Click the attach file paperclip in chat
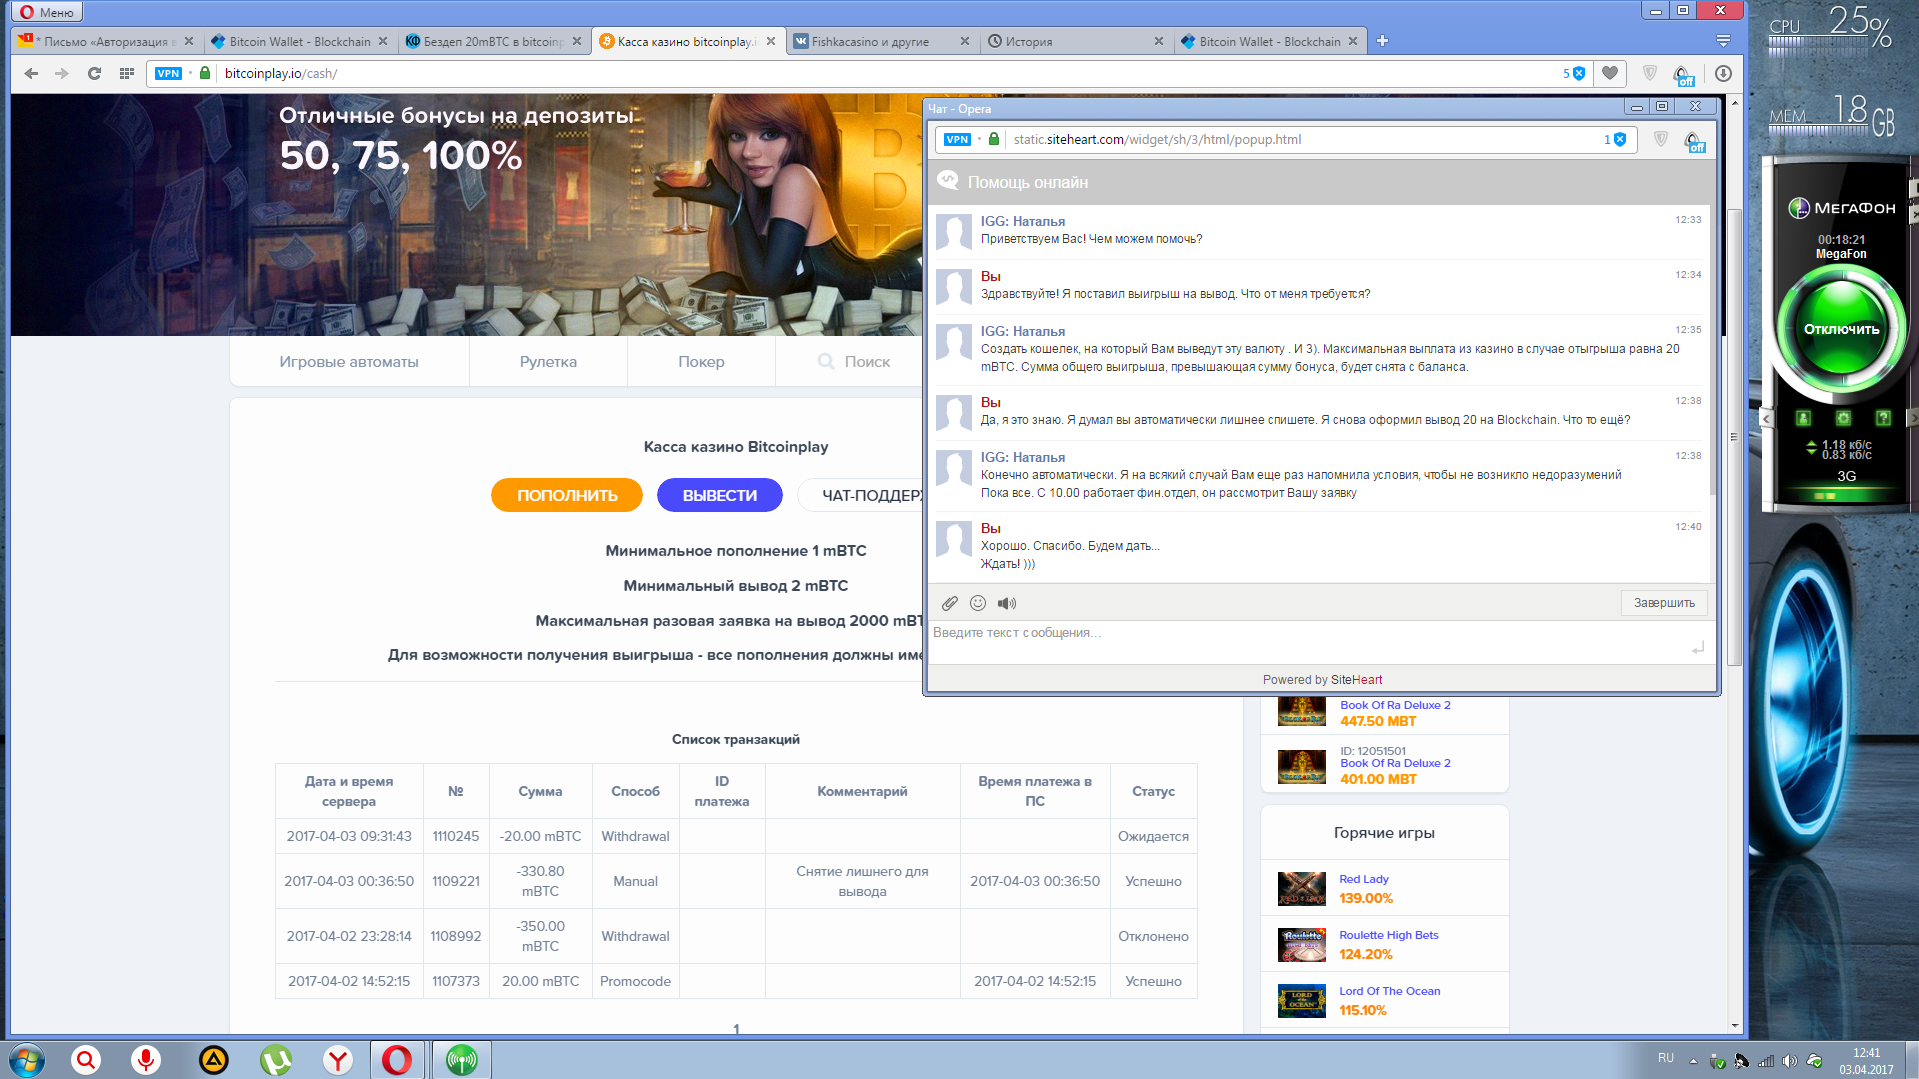The image size is (1919, 1079). [x=950, y=603]
